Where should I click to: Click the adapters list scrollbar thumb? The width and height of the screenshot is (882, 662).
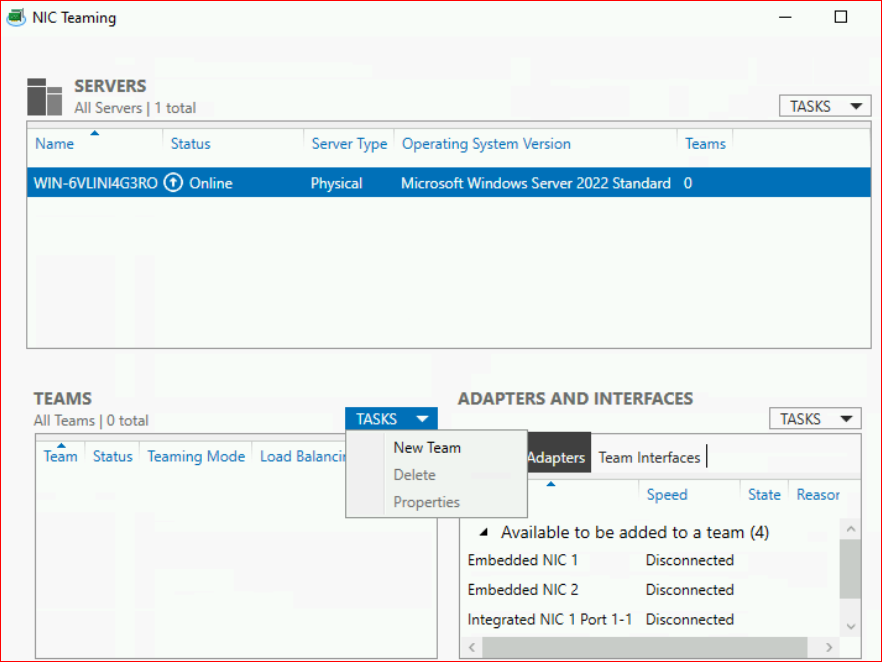click(850, 568)
